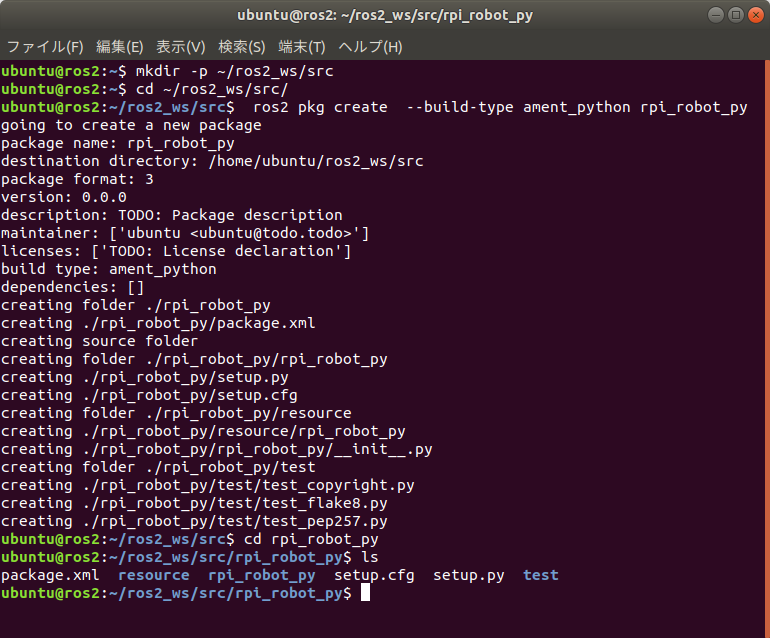
Task: Click the window title ubuntu@ros2 path text
Action: pyautogui.click(x=385, y=16)
